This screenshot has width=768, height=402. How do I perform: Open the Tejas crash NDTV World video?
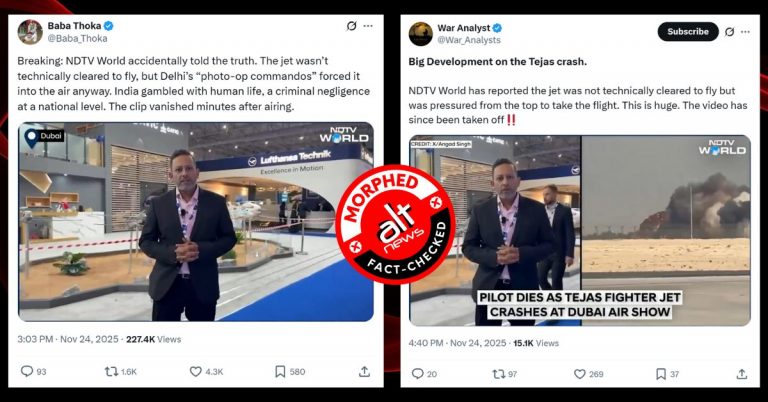(x=580, y=230)
